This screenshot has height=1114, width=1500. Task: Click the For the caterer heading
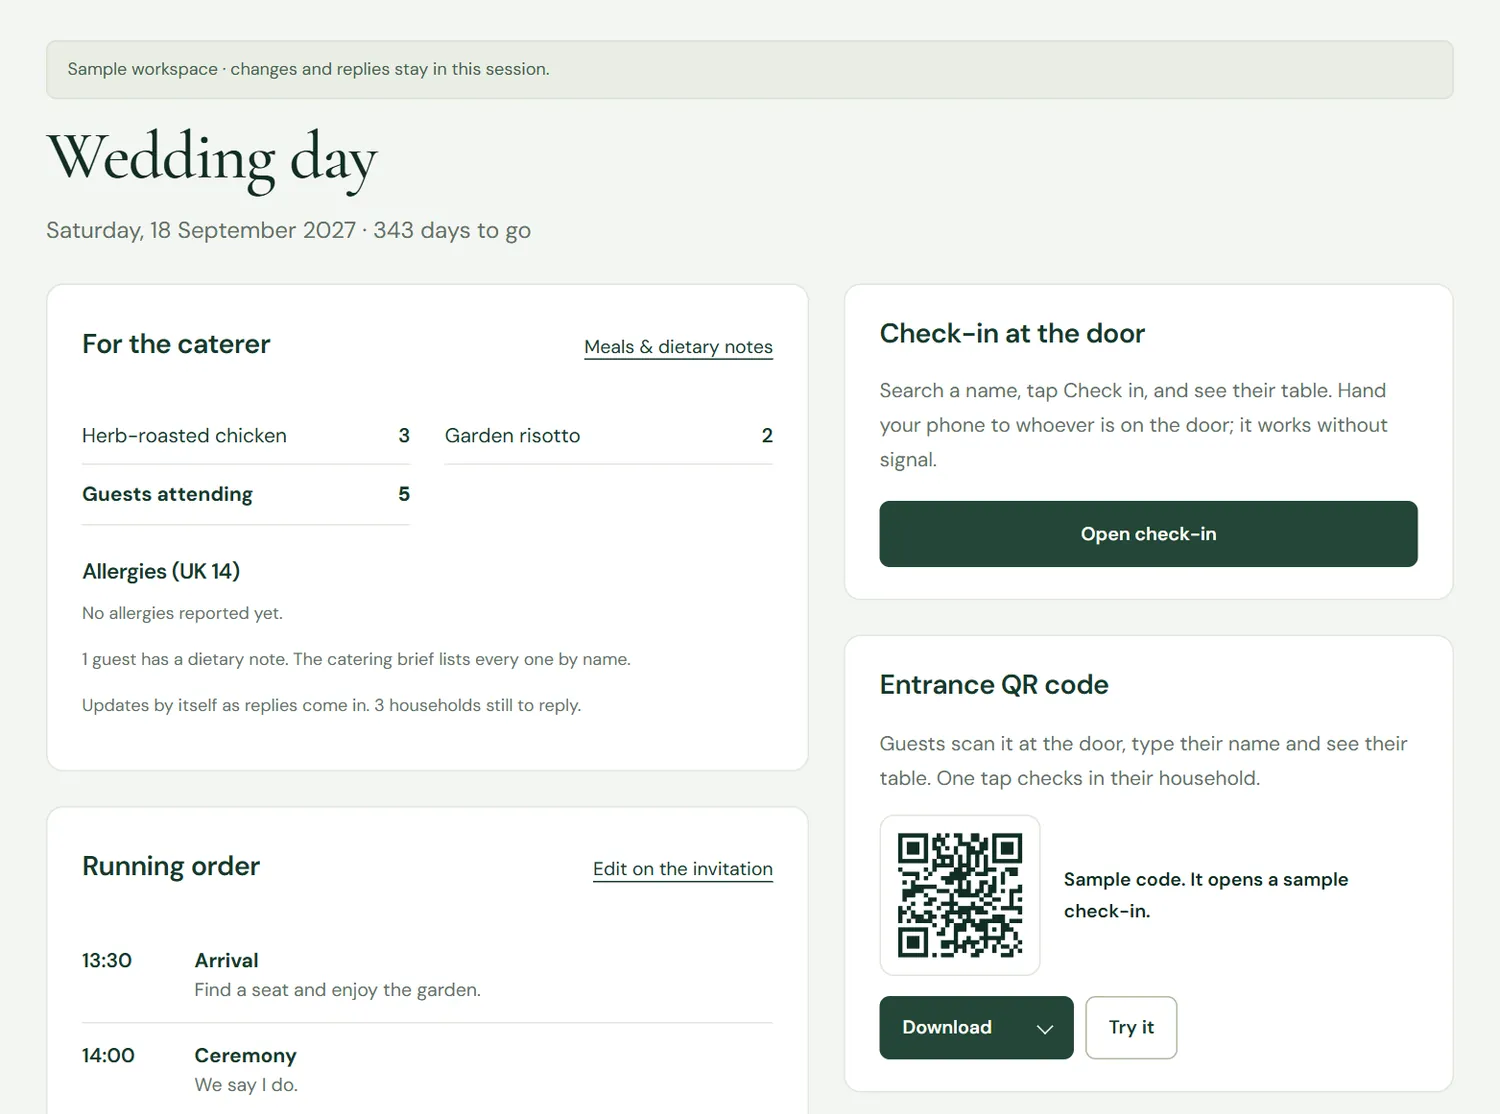pos(176,344)
